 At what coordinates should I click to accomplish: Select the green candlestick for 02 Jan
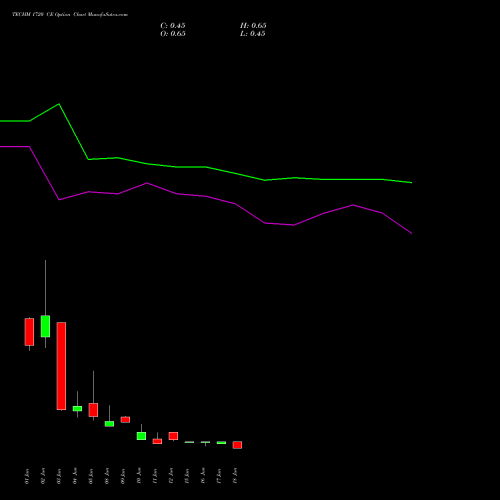(45, 326)
